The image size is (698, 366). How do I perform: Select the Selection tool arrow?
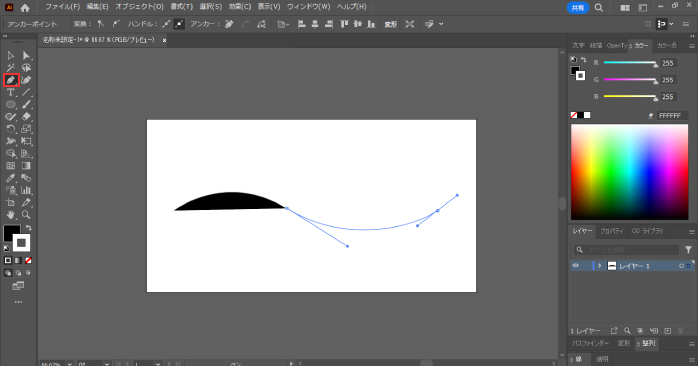click(x=11, y=56)
